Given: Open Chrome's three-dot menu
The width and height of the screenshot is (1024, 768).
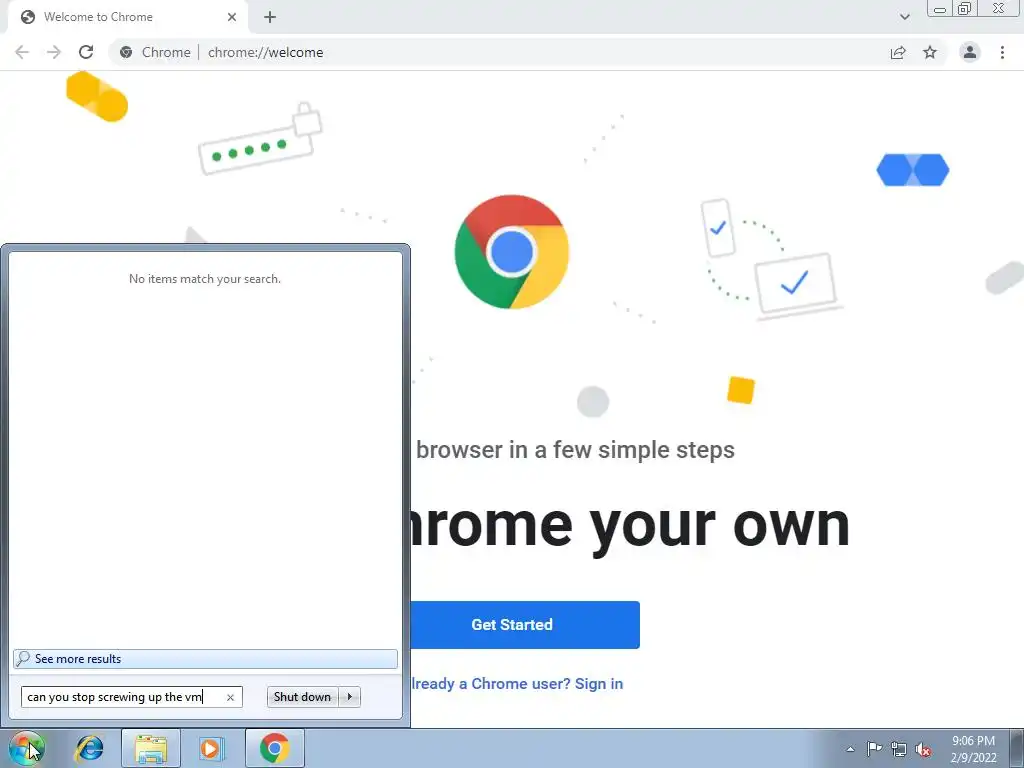Looking at the screenshot, I should tap(1002, 52).
